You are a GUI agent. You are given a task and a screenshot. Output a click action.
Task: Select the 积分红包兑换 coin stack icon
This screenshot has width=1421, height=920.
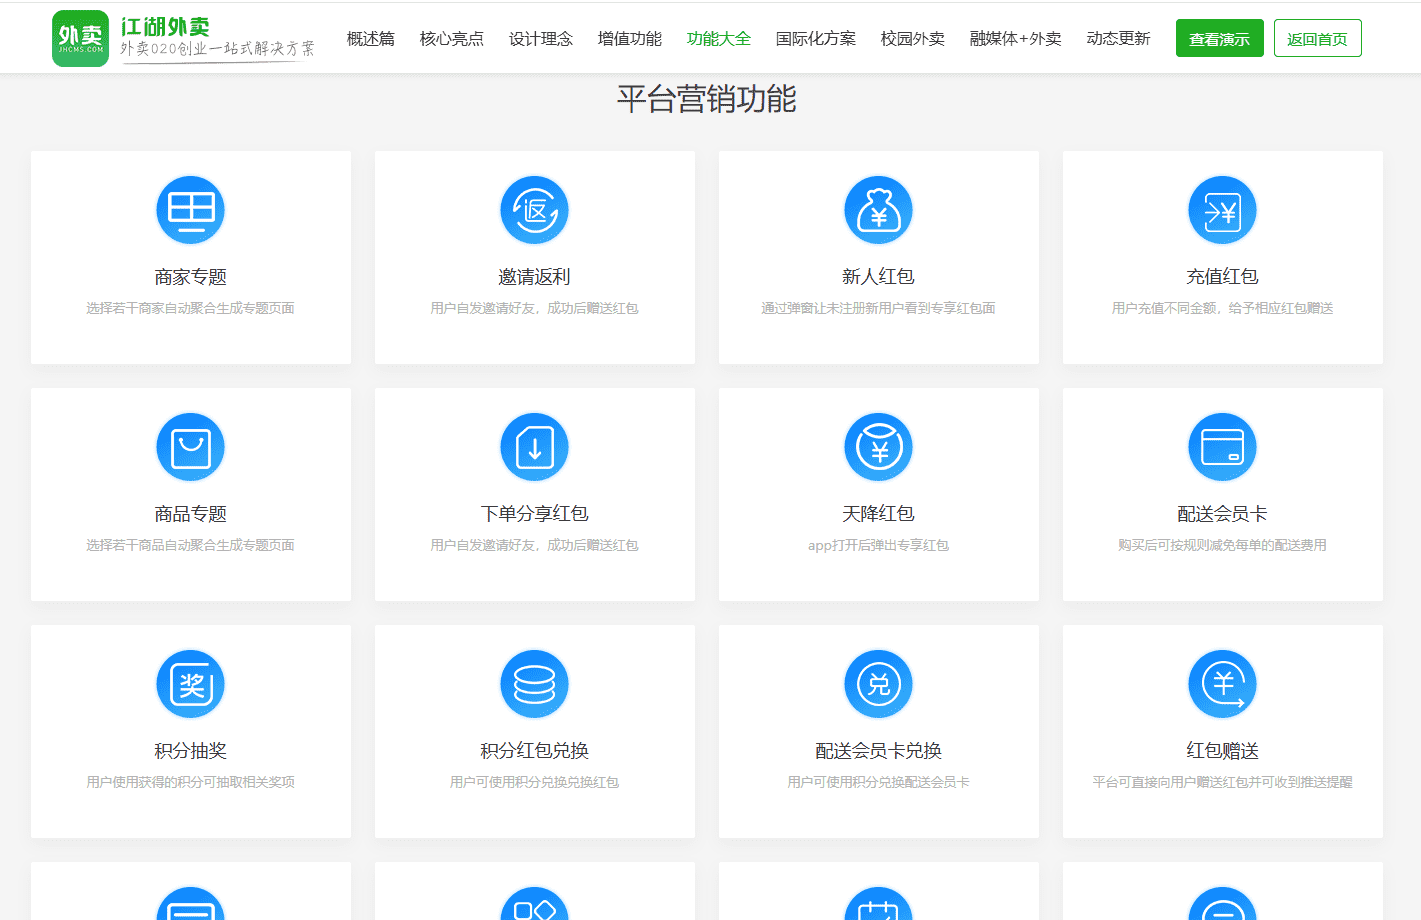click(x=534, y=684)
